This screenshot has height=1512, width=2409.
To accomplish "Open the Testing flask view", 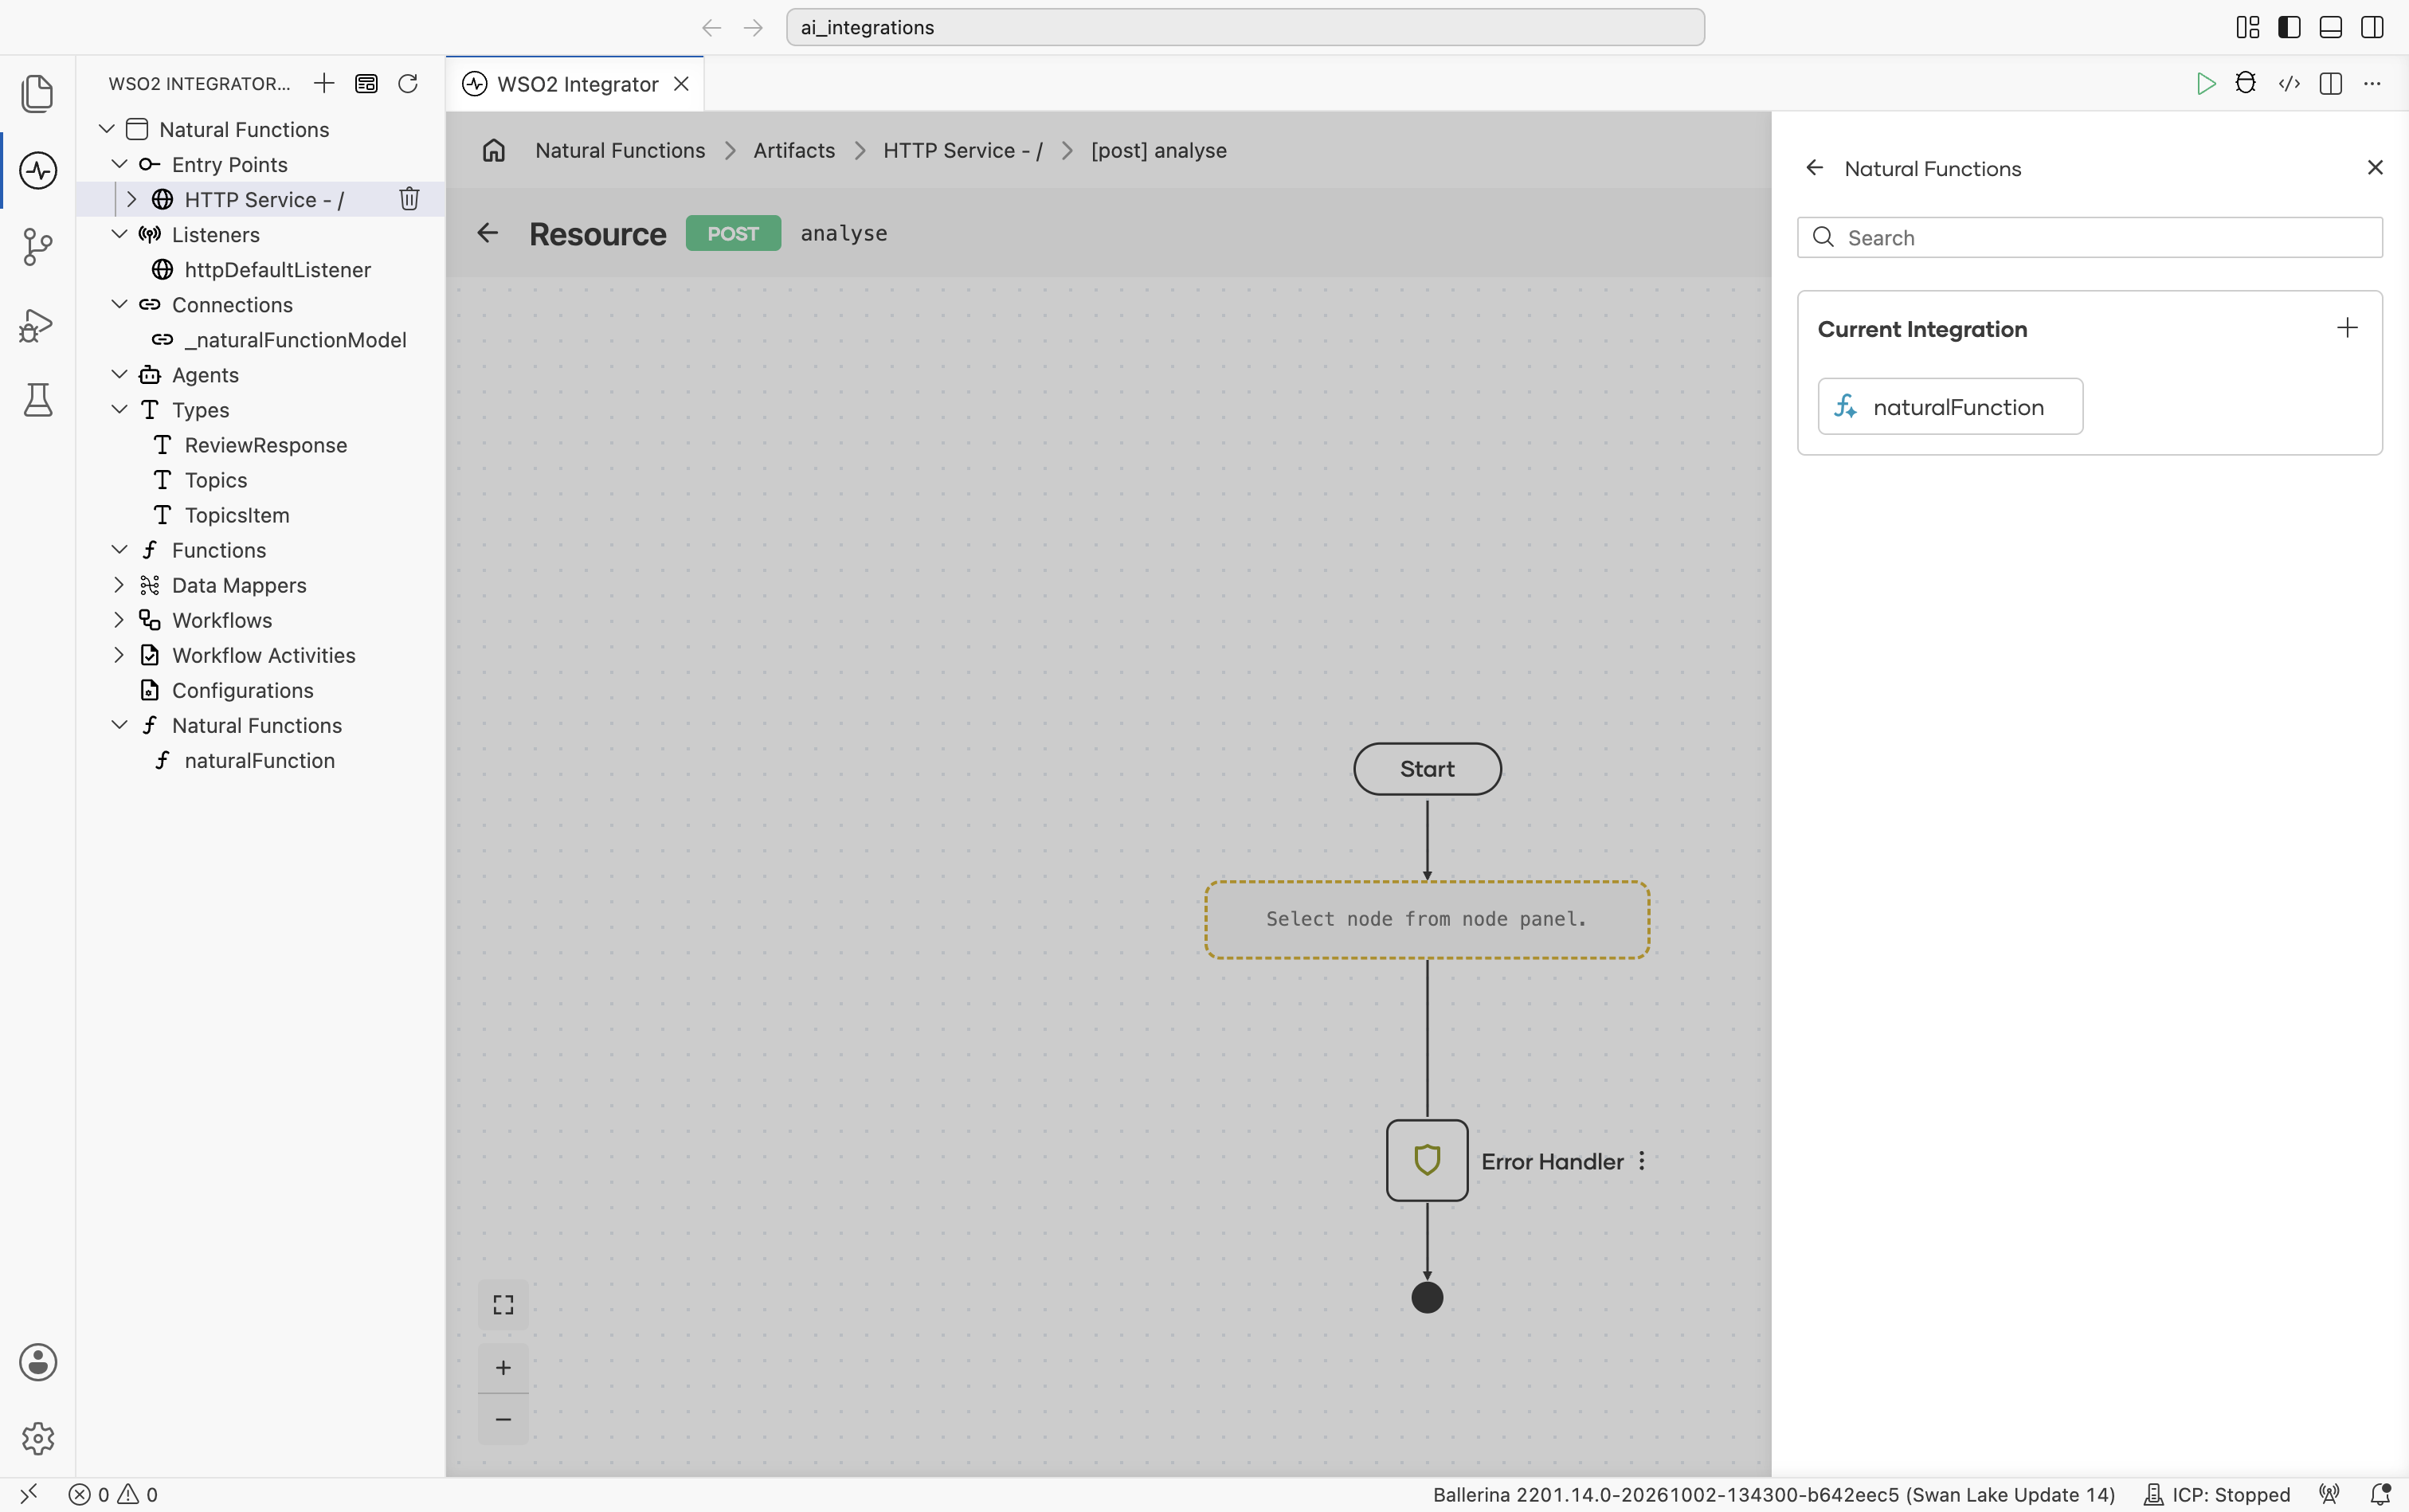I will click(38, 400).
